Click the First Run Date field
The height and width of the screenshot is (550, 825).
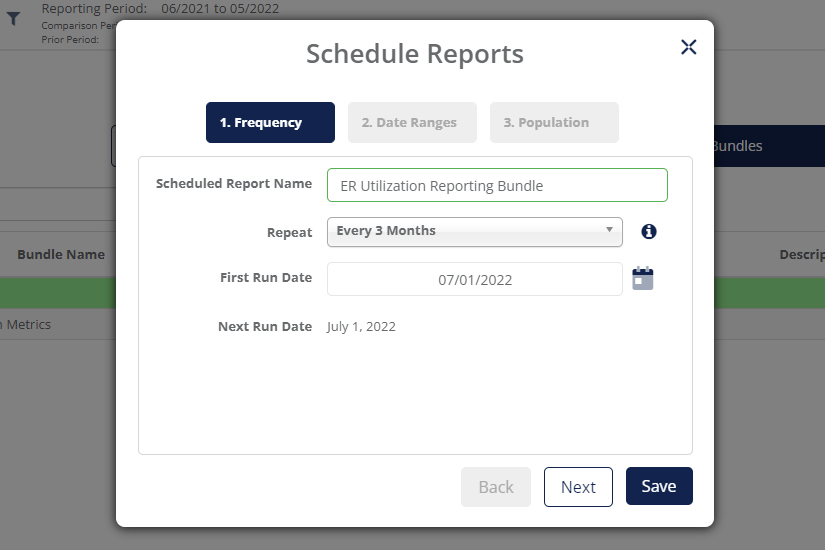[x=474, y=280]
